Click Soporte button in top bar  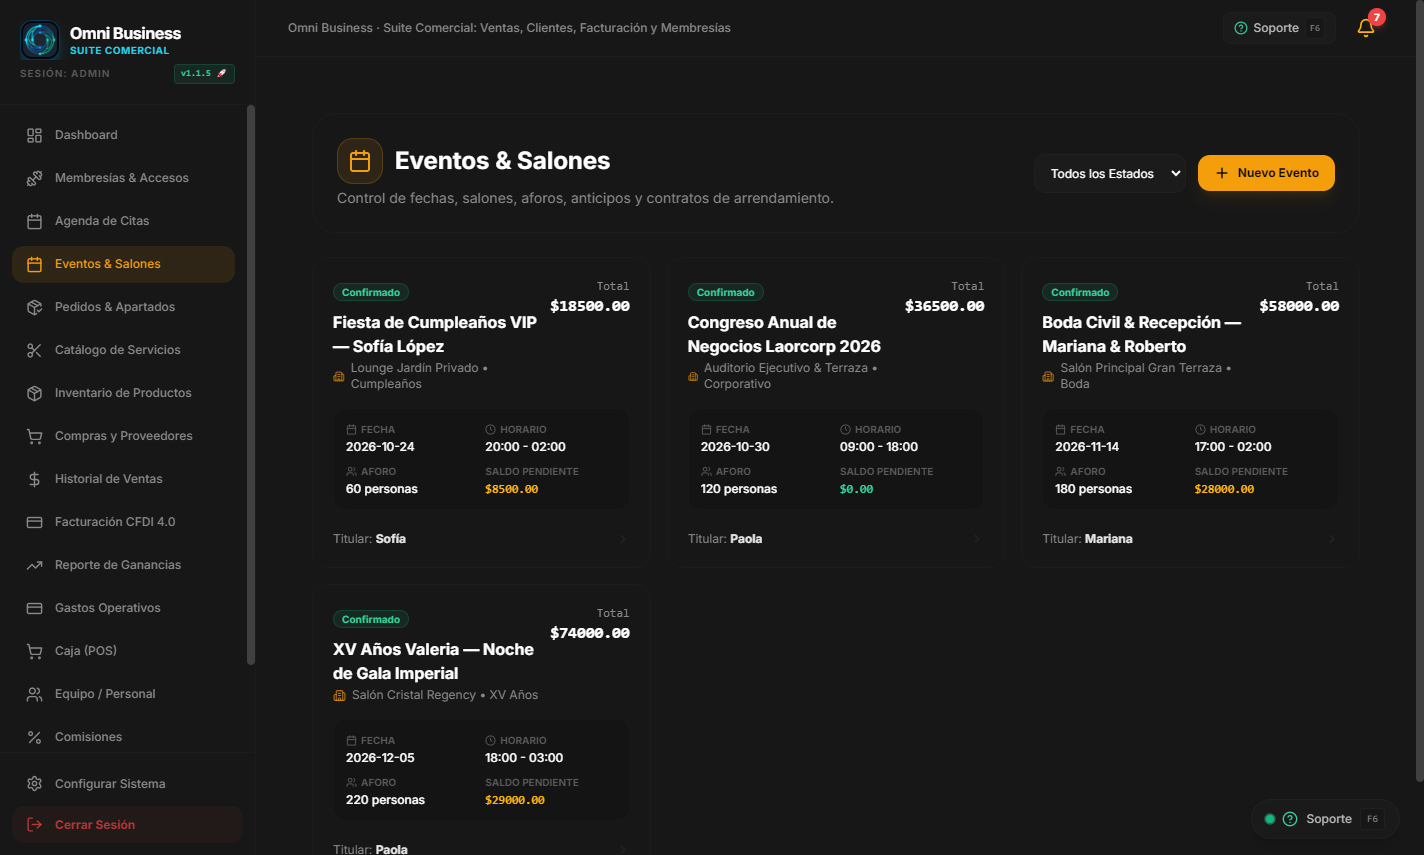[x=1278, y=28]
